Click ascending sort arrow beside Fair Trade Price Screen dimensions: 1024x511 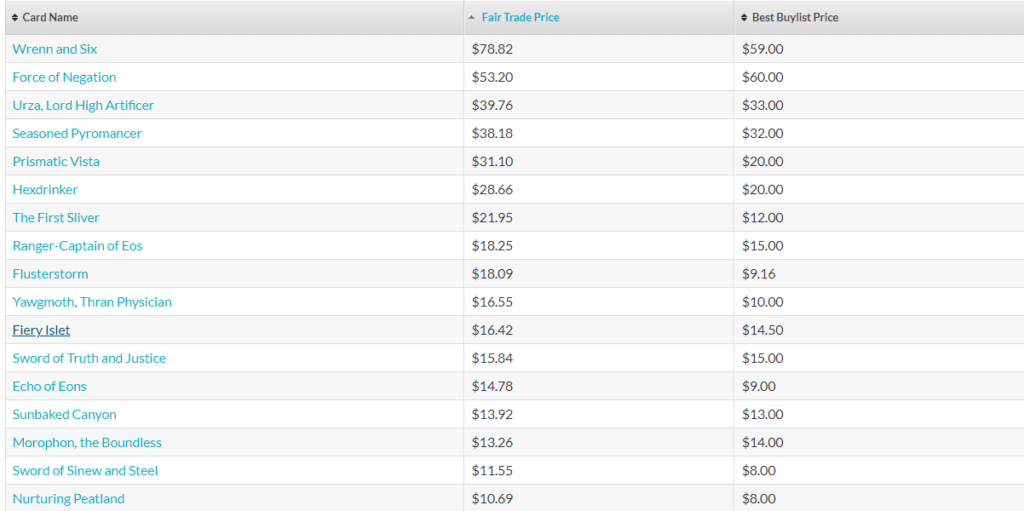pos(472,18)
